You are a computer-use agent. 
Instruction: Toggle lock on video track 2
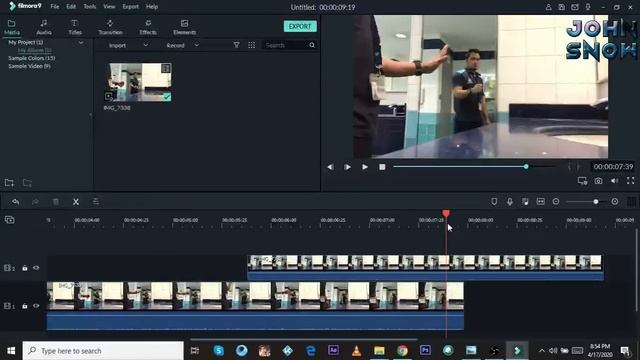[x=25, y=268]
